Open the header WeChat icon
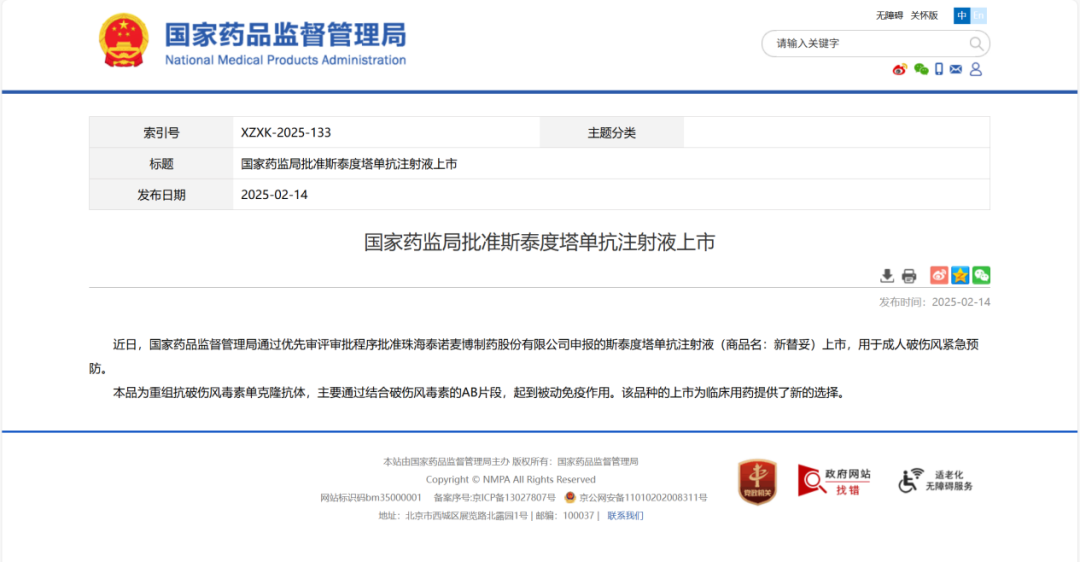This screenshot has width=1080, height=562. point(921,69)
